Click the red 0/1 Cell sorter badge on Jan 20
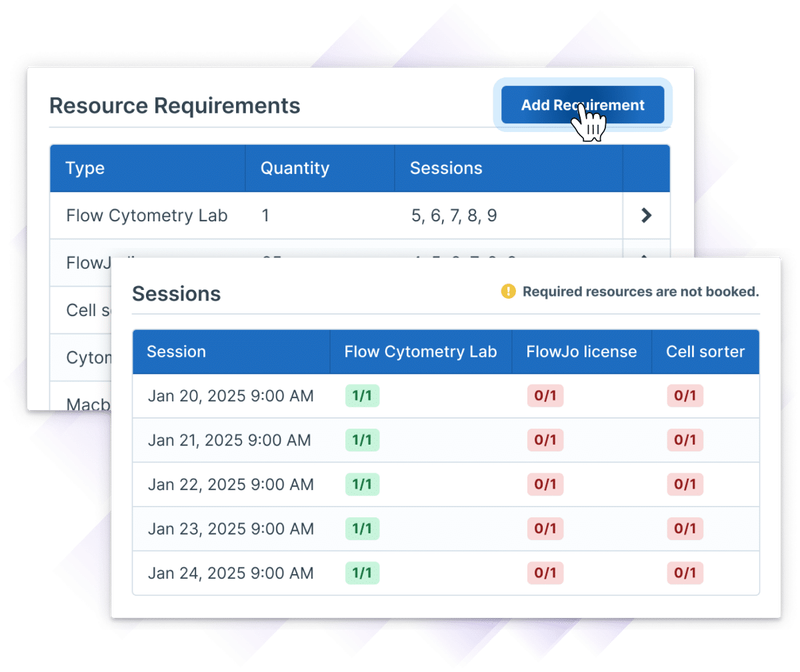Viewport: 800px width, 672px height. click(685, 396)
